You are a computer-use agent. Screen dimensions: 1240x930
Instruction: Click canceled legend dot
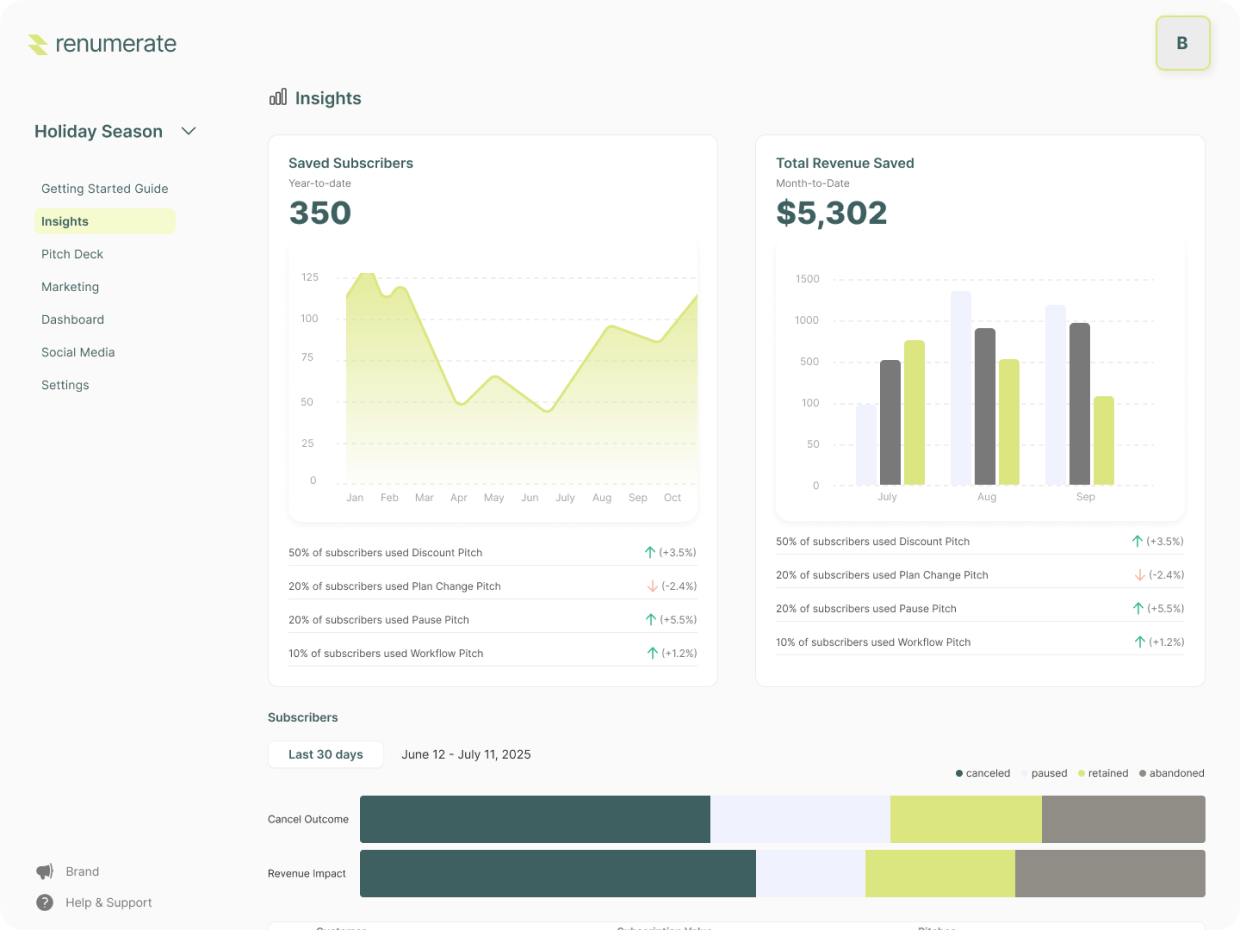pos(959,773)
